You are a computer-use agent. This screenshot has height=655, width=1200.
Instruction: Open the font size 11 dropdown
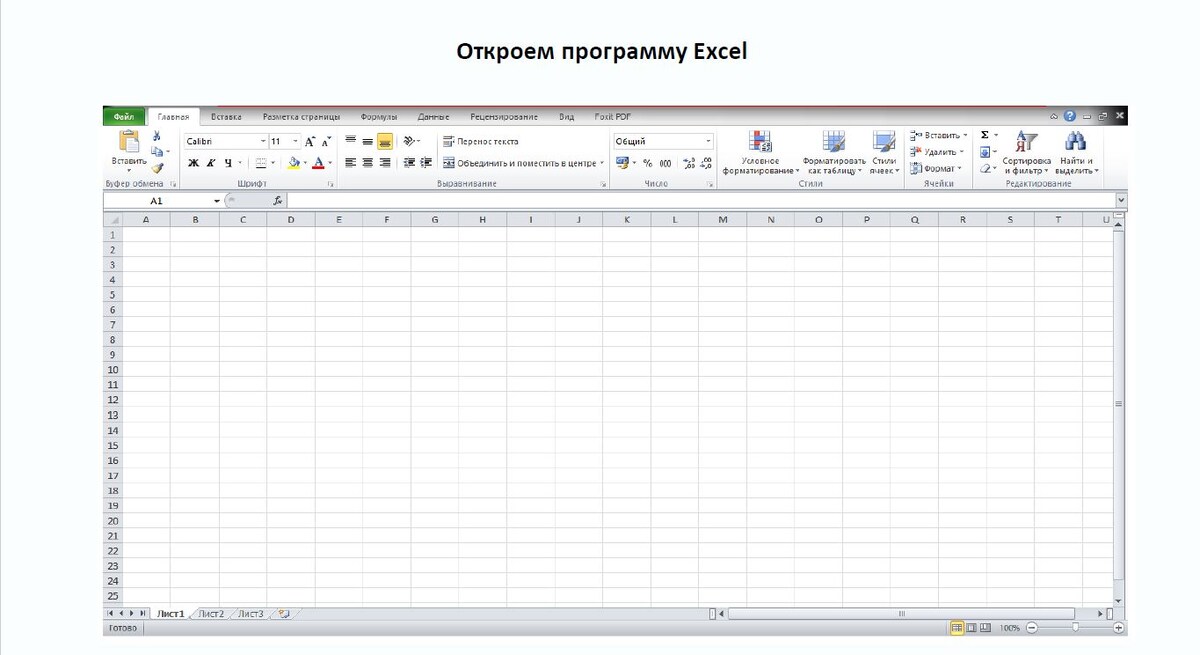295,142
